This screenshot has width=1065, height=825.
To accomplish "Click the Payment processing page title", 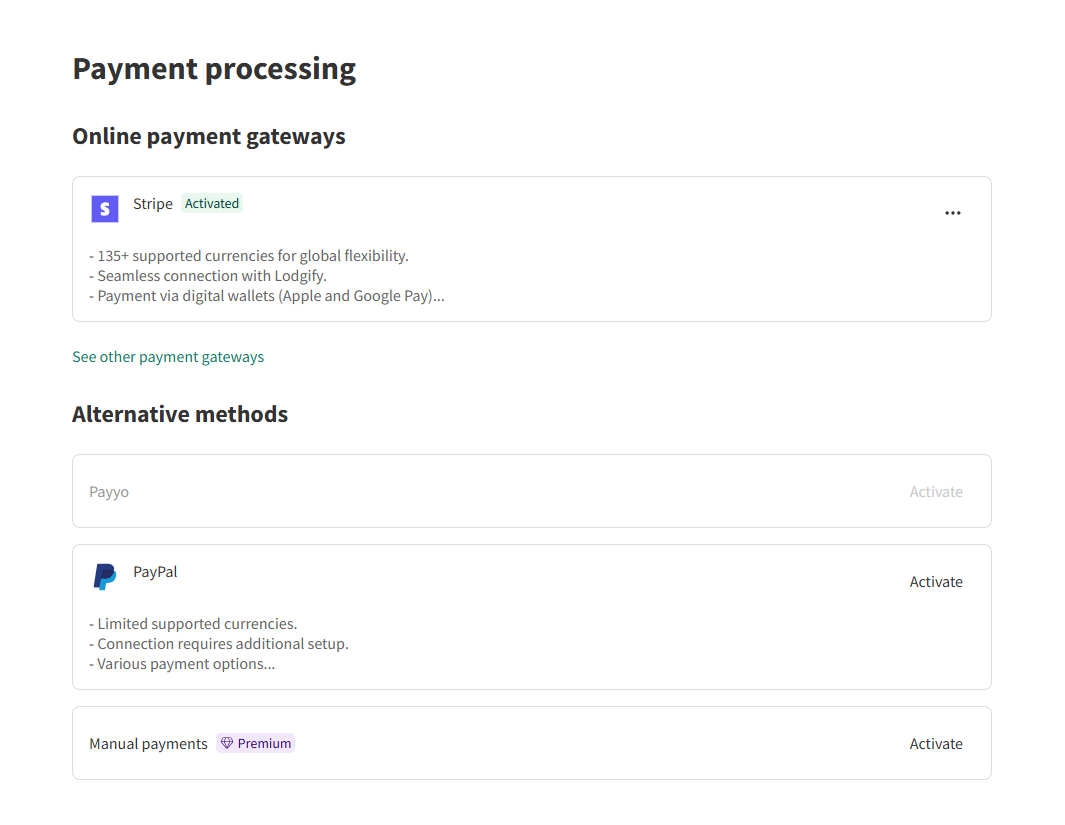I will click(x=213, y=68).
